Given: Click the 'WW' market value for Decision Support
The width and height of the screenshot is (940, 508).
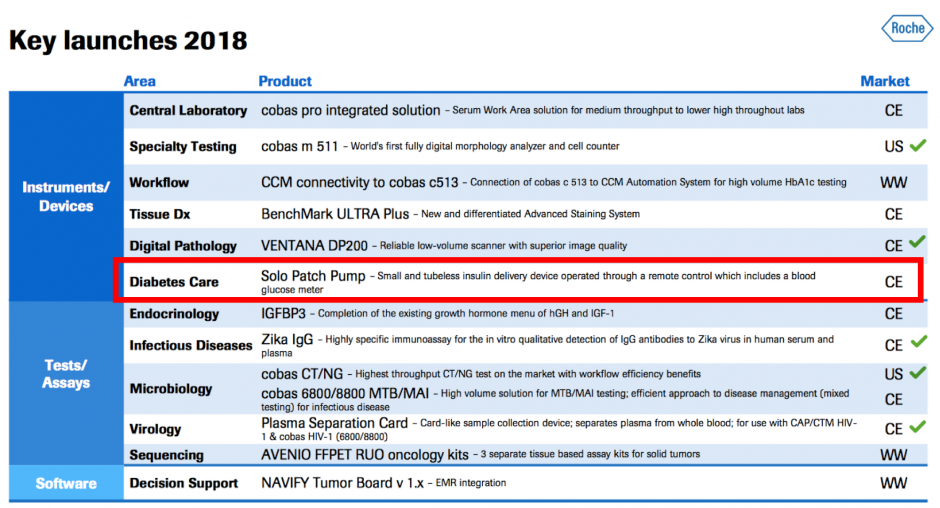Looking at the screenshot, I should (x=893, y=483).
